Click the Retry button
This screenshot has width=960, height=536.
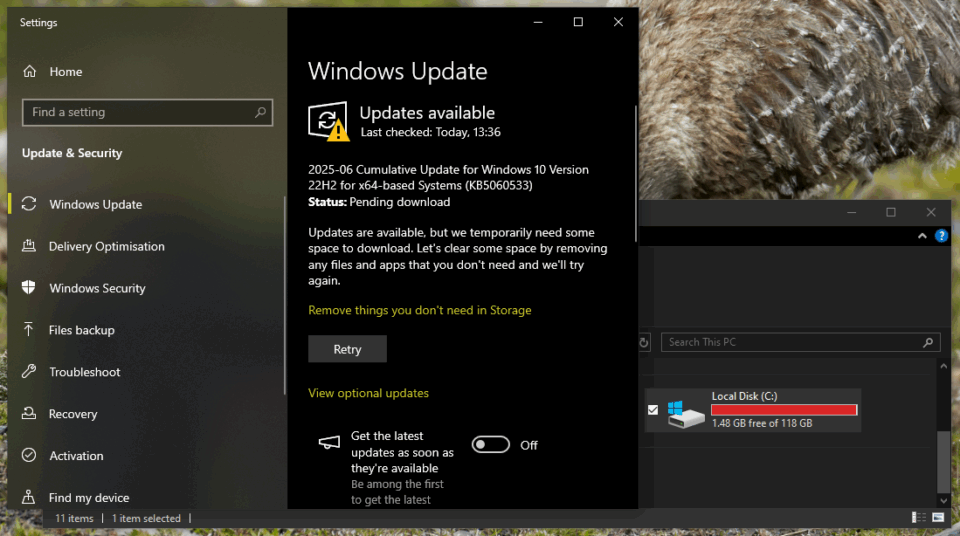click(x=347, y=349)
